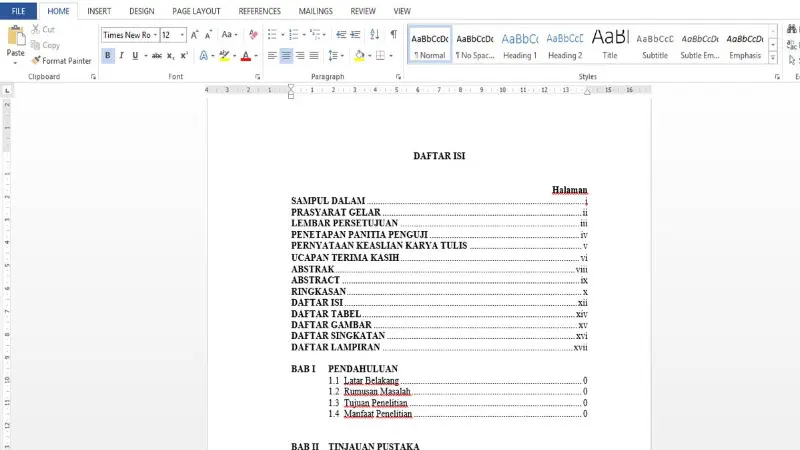Open the font size dropdown

[x=182, y=35]
